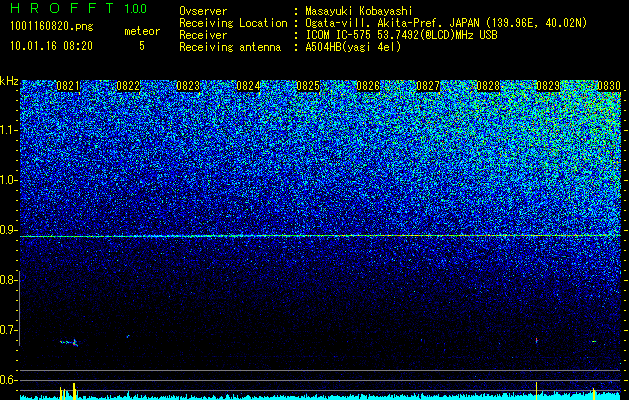Click the date stamp 10.01.16 08:20
629x400 pixels.
[51, 46]
